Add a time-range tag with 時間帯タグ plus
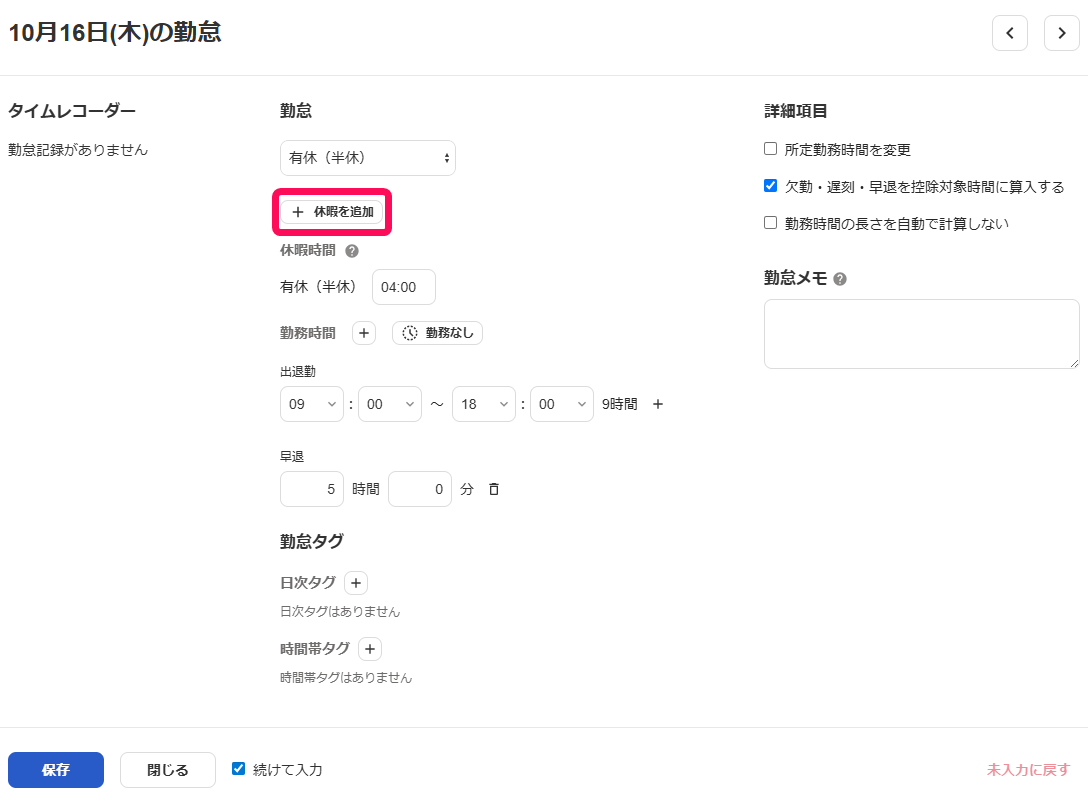The image size is (1088, 804). click(x=370, y=649)
